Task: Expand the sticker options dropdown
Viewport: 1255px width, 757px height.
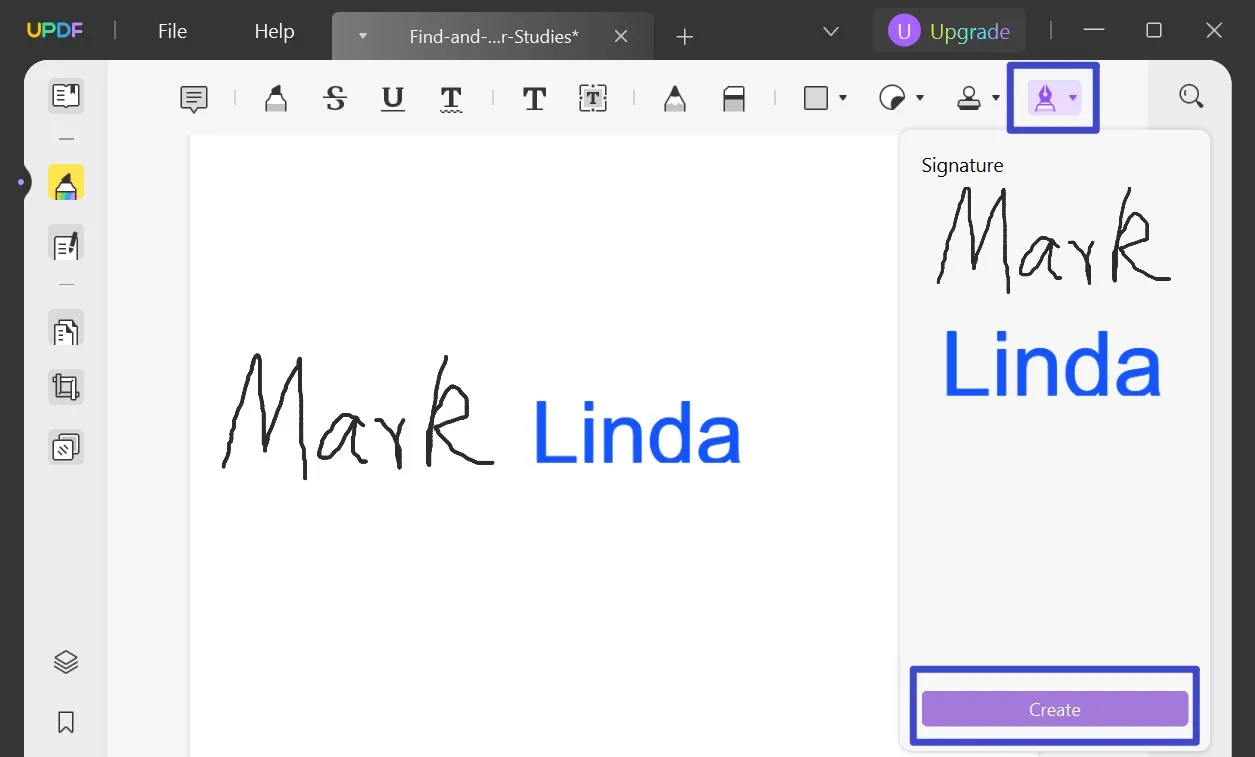Action: 919,98
